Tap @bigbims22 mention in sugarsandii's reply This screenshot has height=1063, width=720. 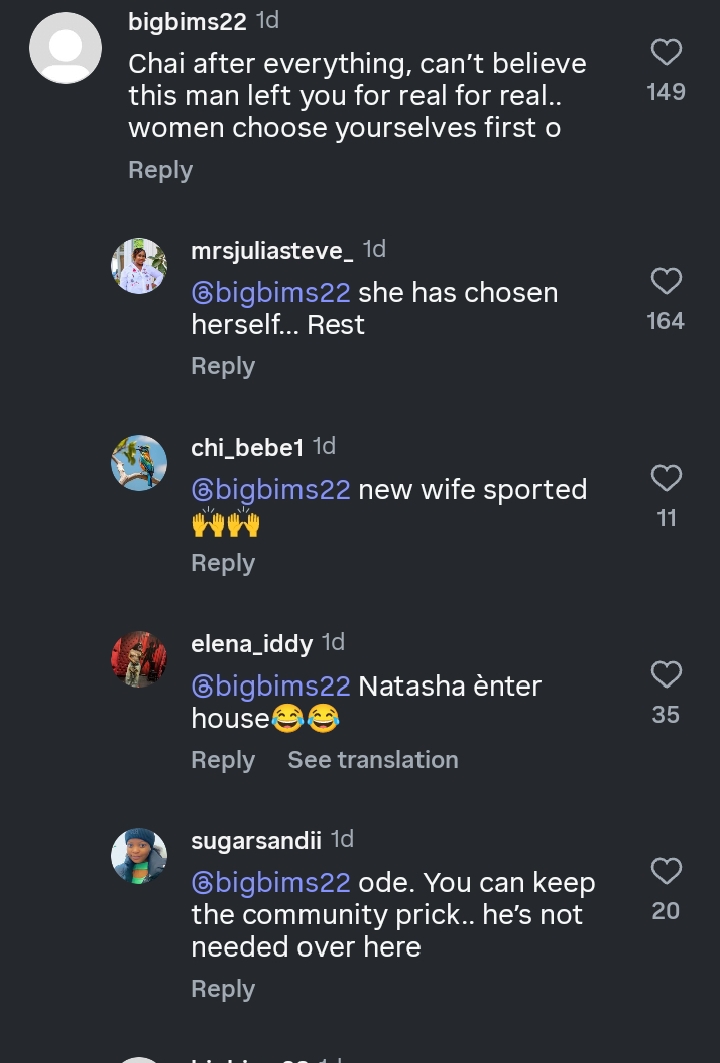click(271, 883)
